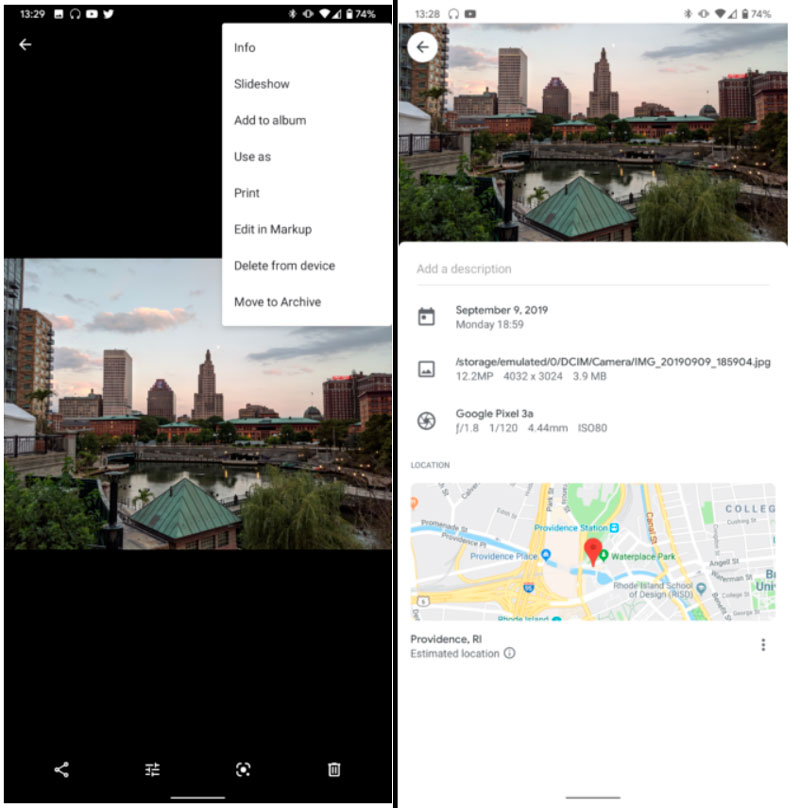Tap the 13:29 clock in status bar
The height and width of the screenshot is (808, 800).
click(32, 14)
